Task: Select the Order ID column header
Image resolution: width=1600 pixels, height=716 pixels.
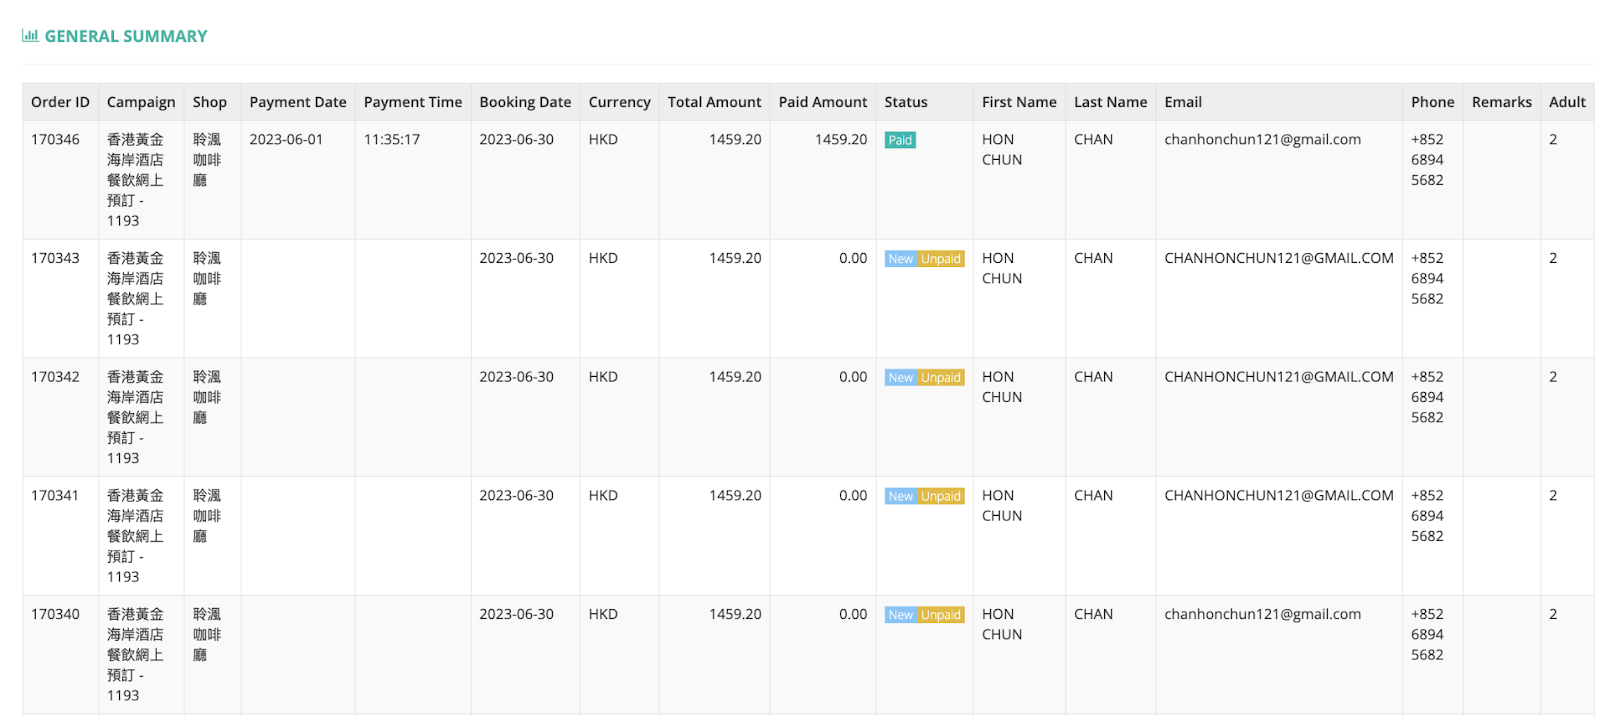Action: [x=60, y=102]
